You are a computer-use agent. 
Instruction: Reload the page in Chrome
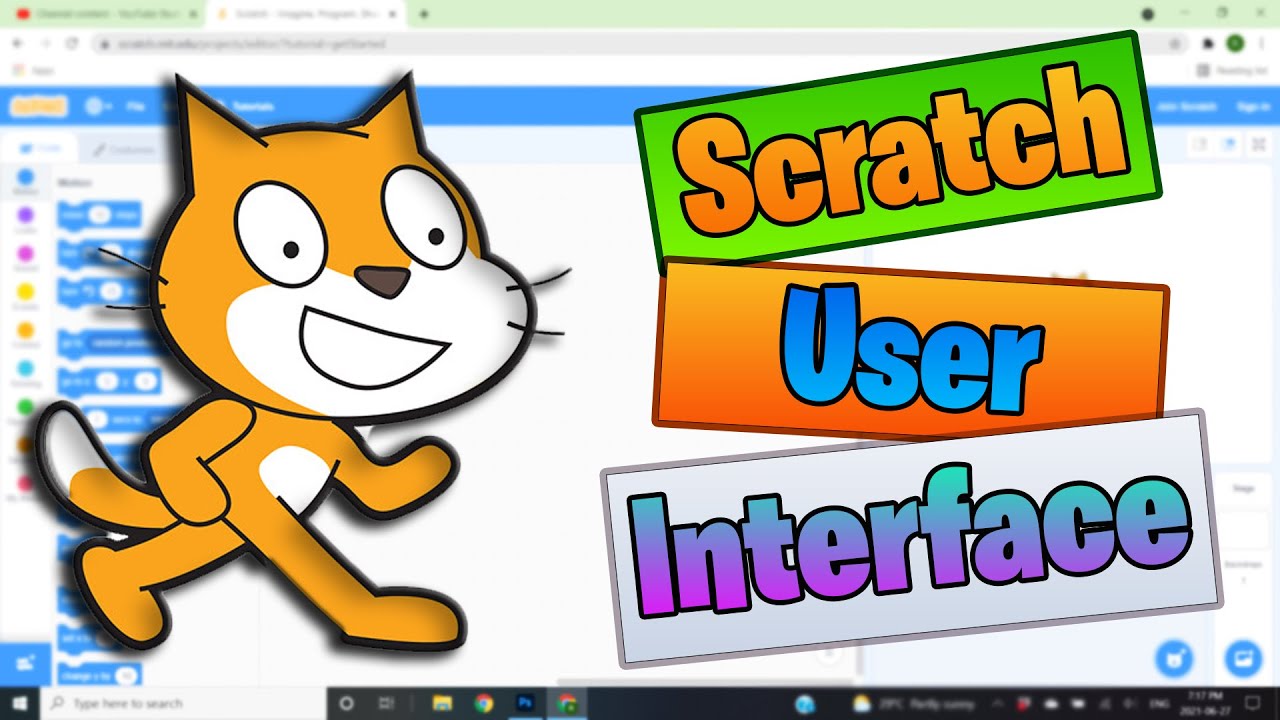coord(71,44)
